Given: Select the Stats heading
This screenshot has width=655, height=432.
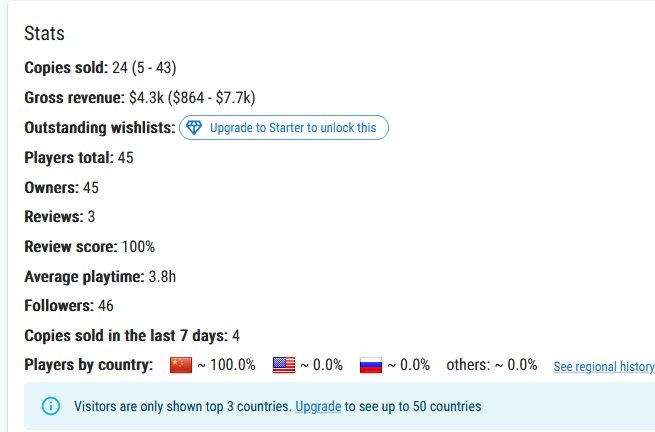Looking at the screenshot, I should click(44, 33).
